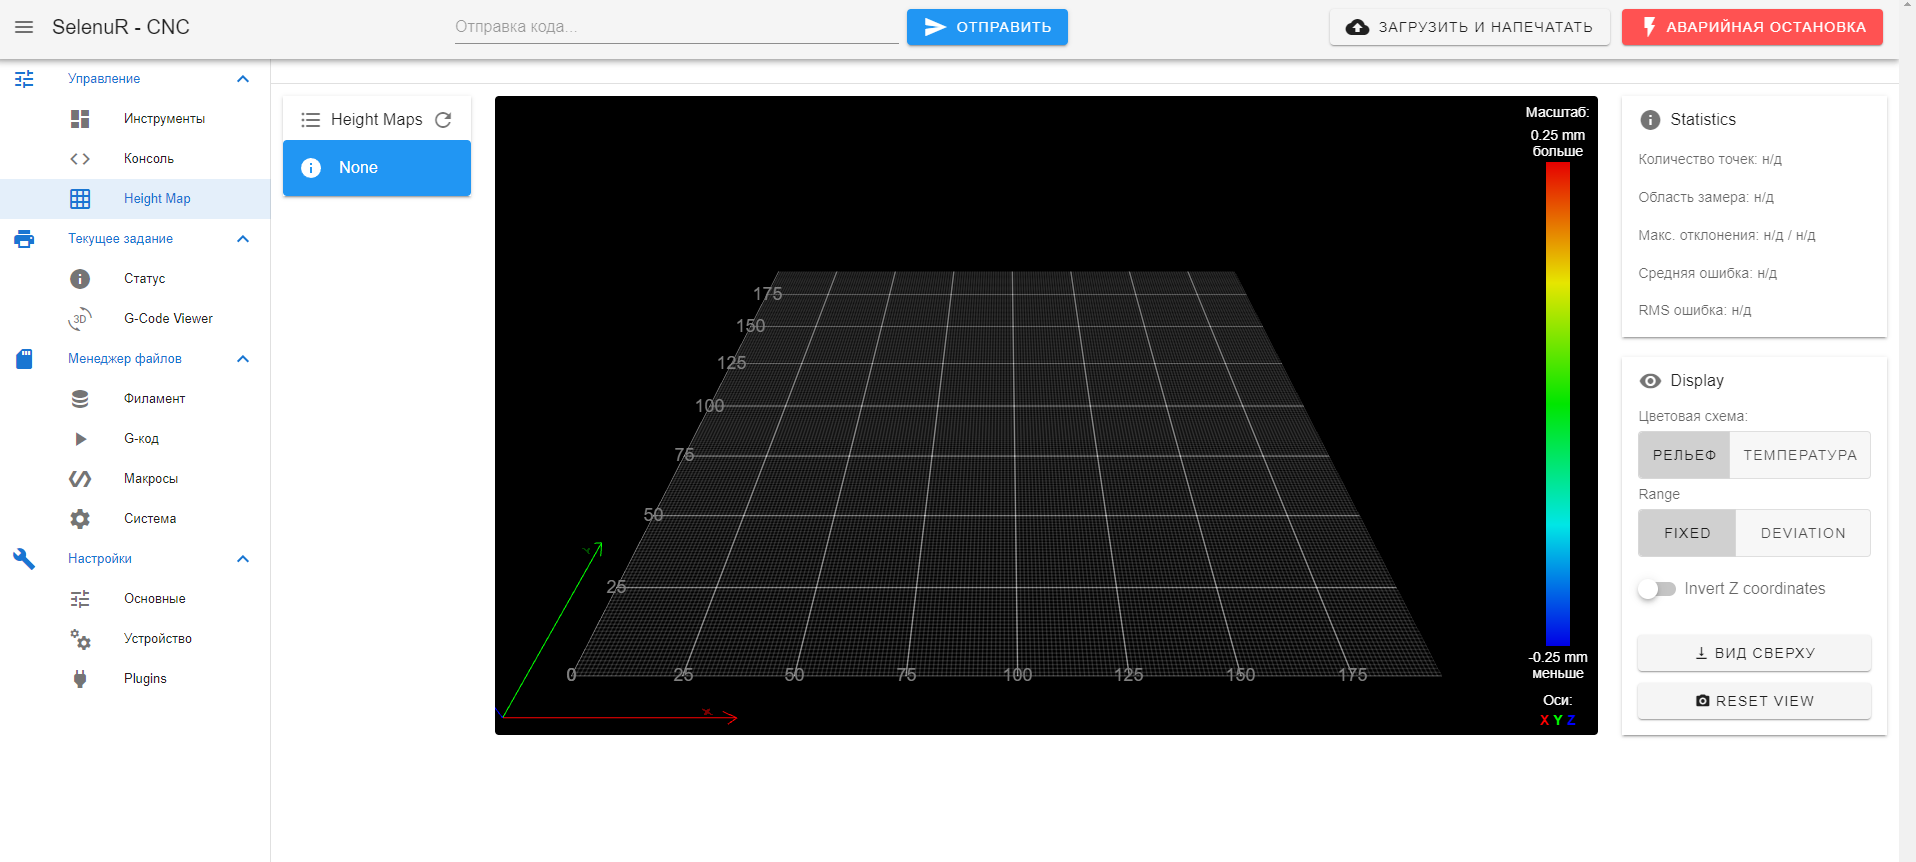This screenshot has height=862, width=1916.
Task: Set range to FIXED
Action: [1687, 533]
